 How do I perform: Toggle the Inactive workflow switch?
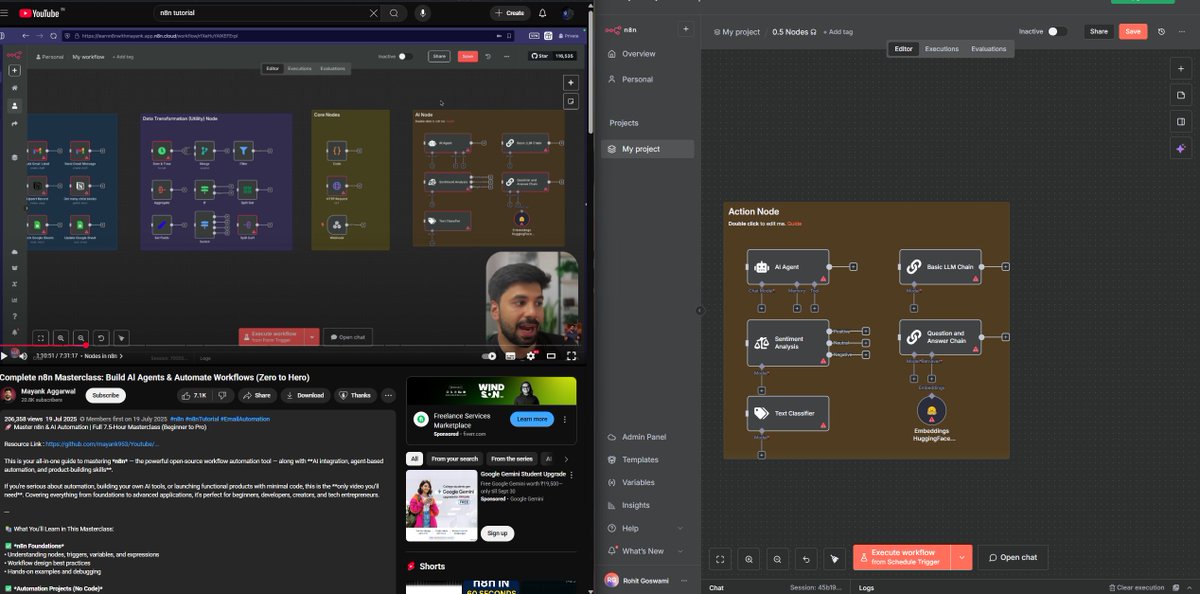point(1057,32)
